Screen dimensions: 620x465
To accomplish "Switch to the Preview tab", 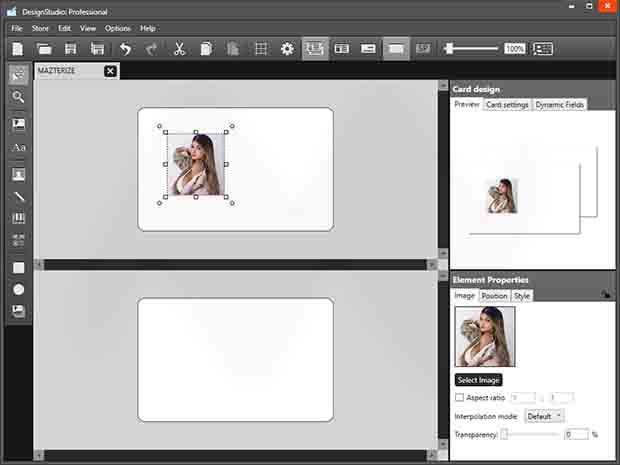I will click(x=467, y=104).
